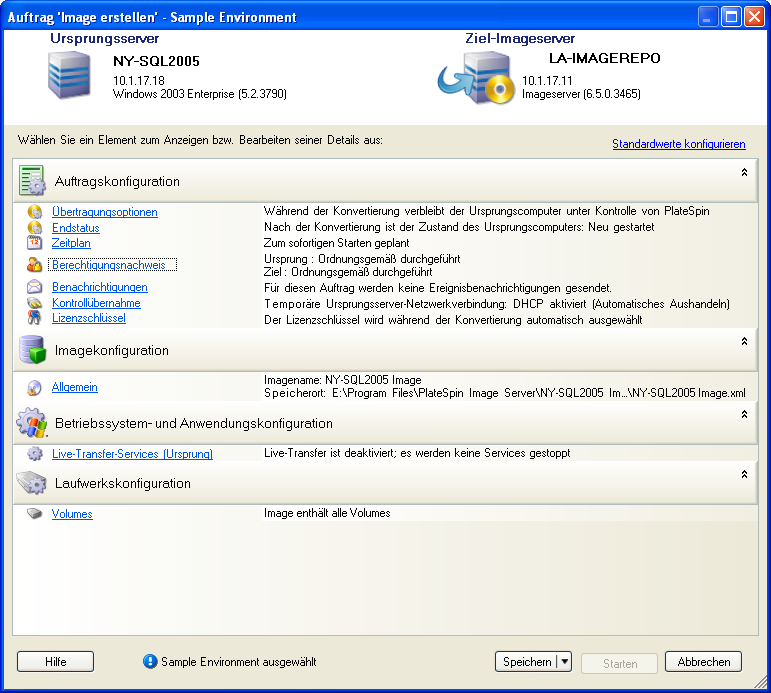
Task: Open the Berechtigungsnachweis link
Action: [x=109, y=265]
